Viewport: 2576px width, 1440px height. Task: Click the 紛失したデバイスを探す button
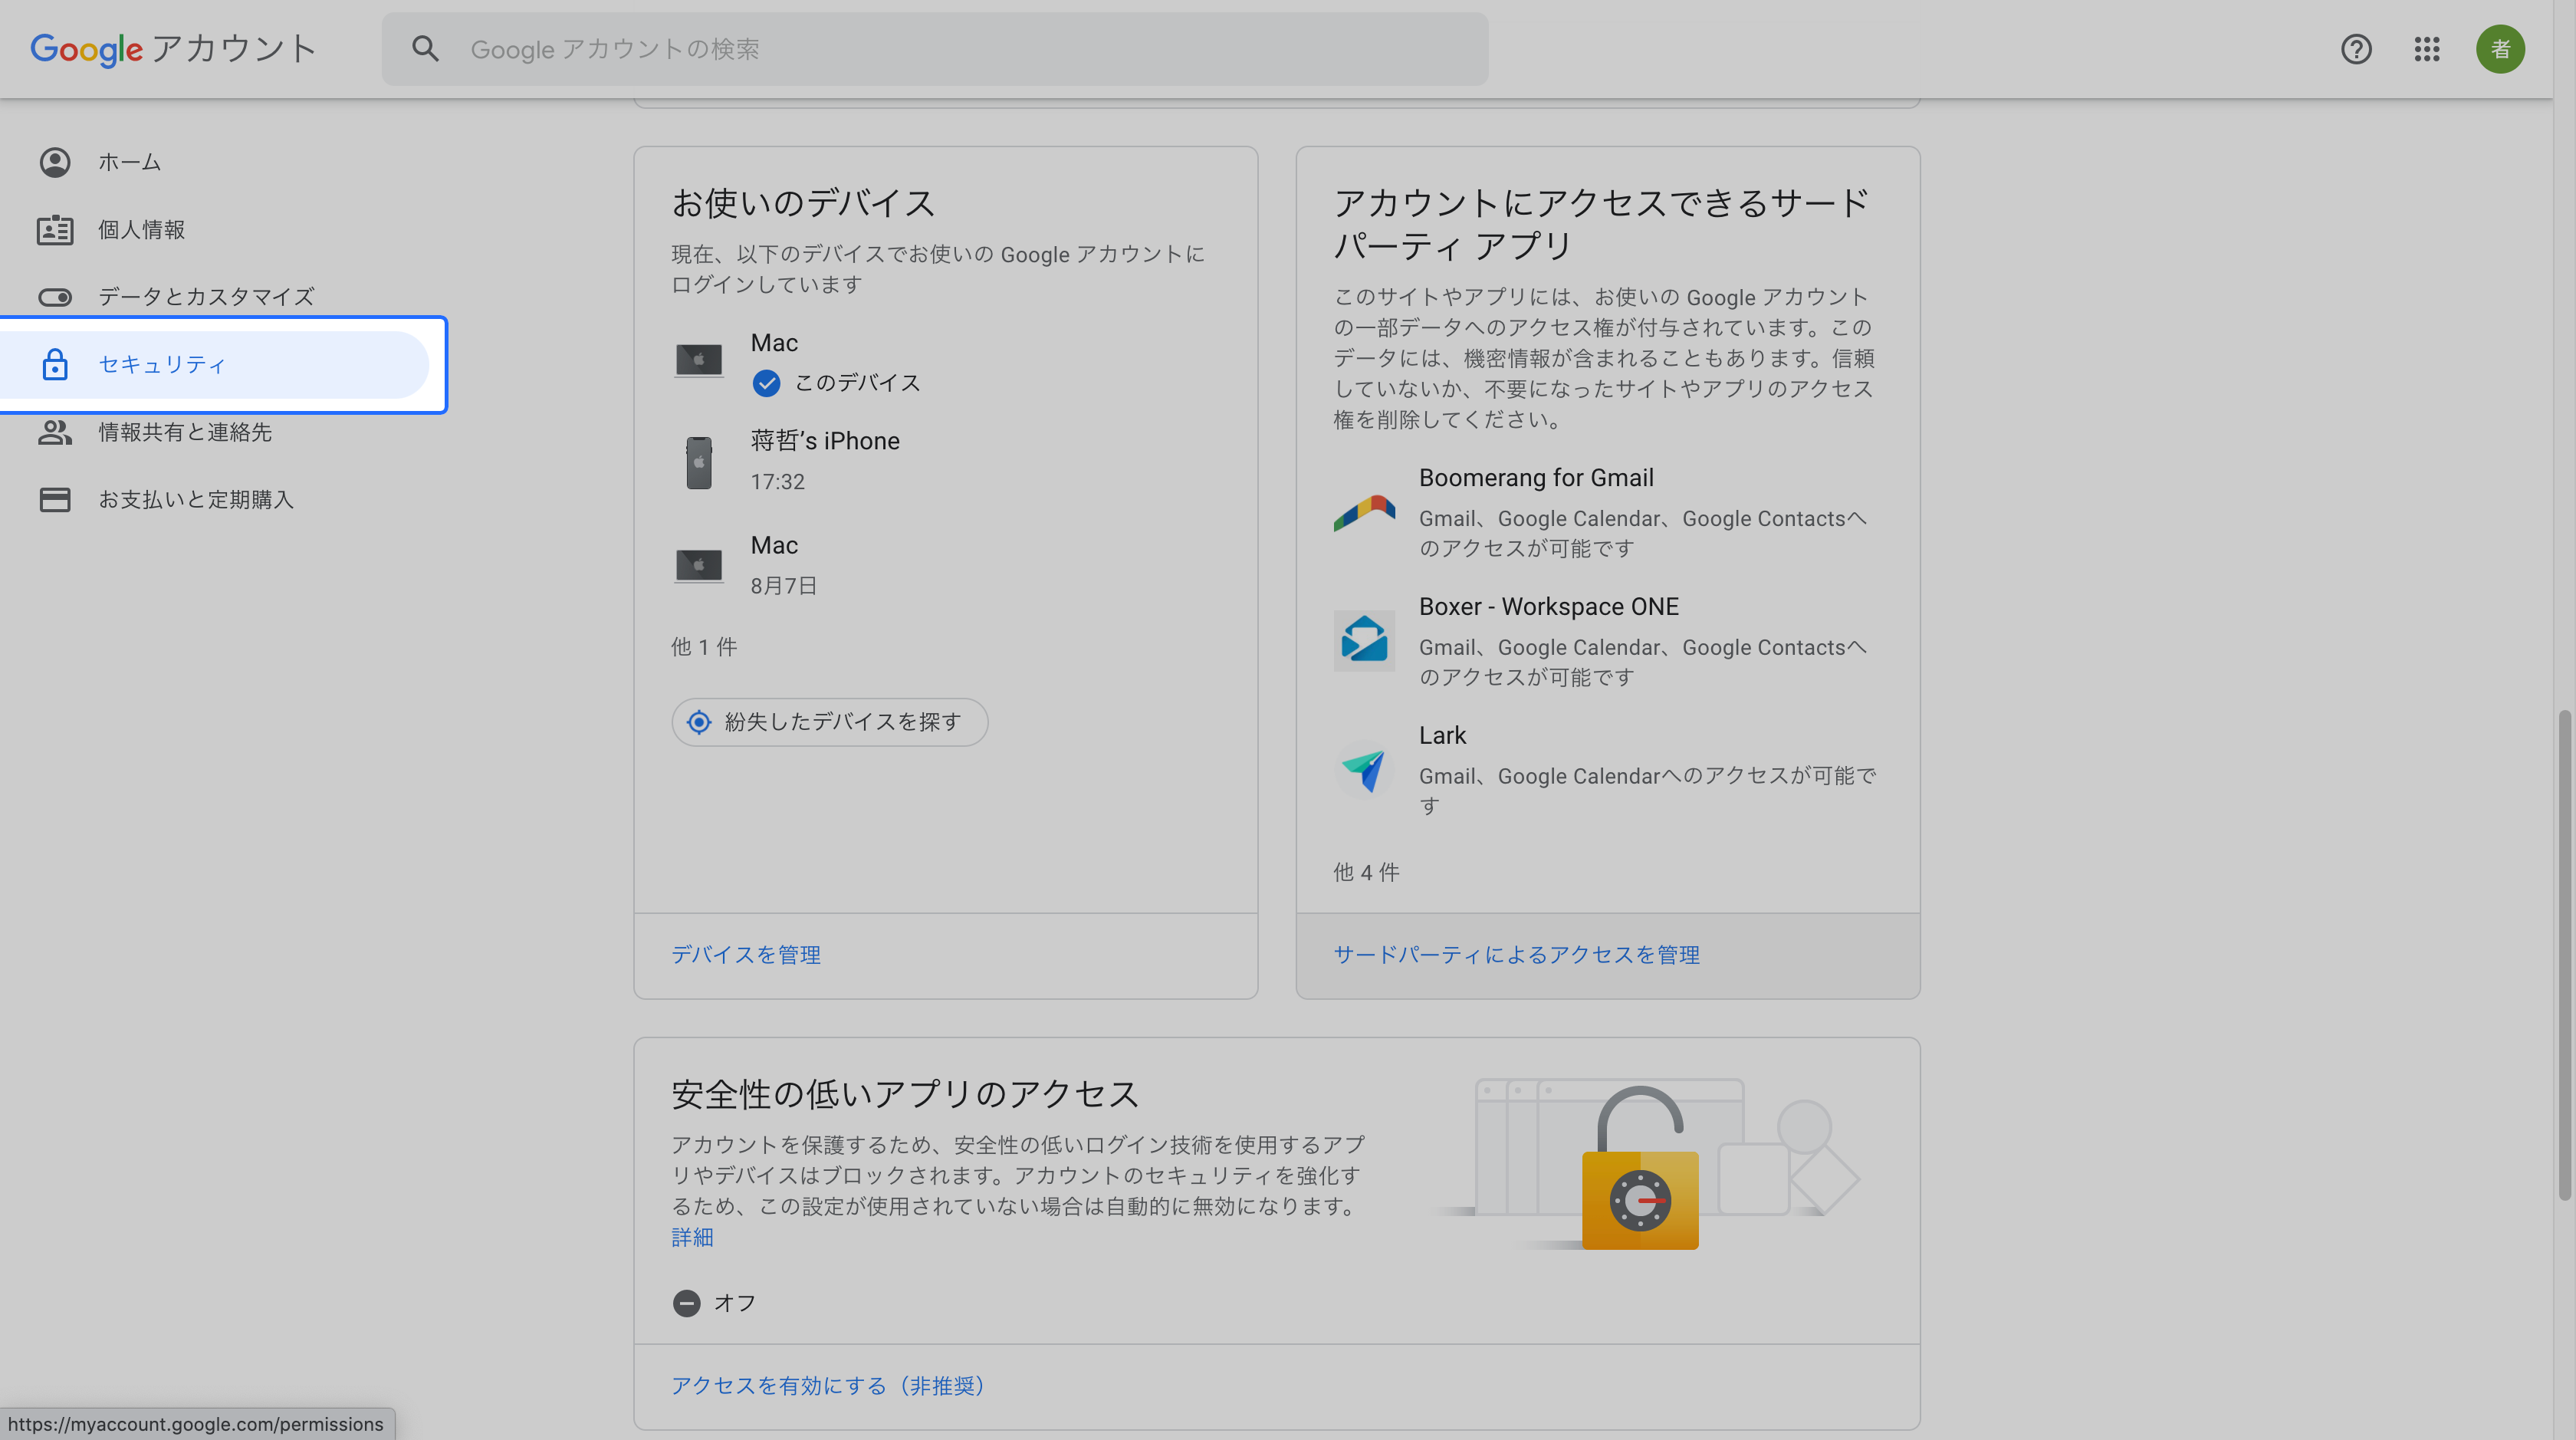pyautogui.click(x=829, y=722)
